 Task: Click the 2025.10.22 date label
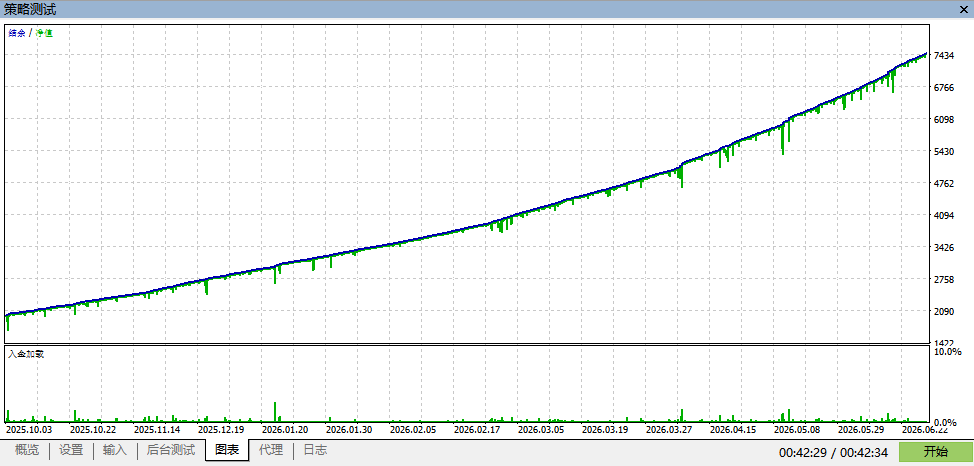coord(93,429)
